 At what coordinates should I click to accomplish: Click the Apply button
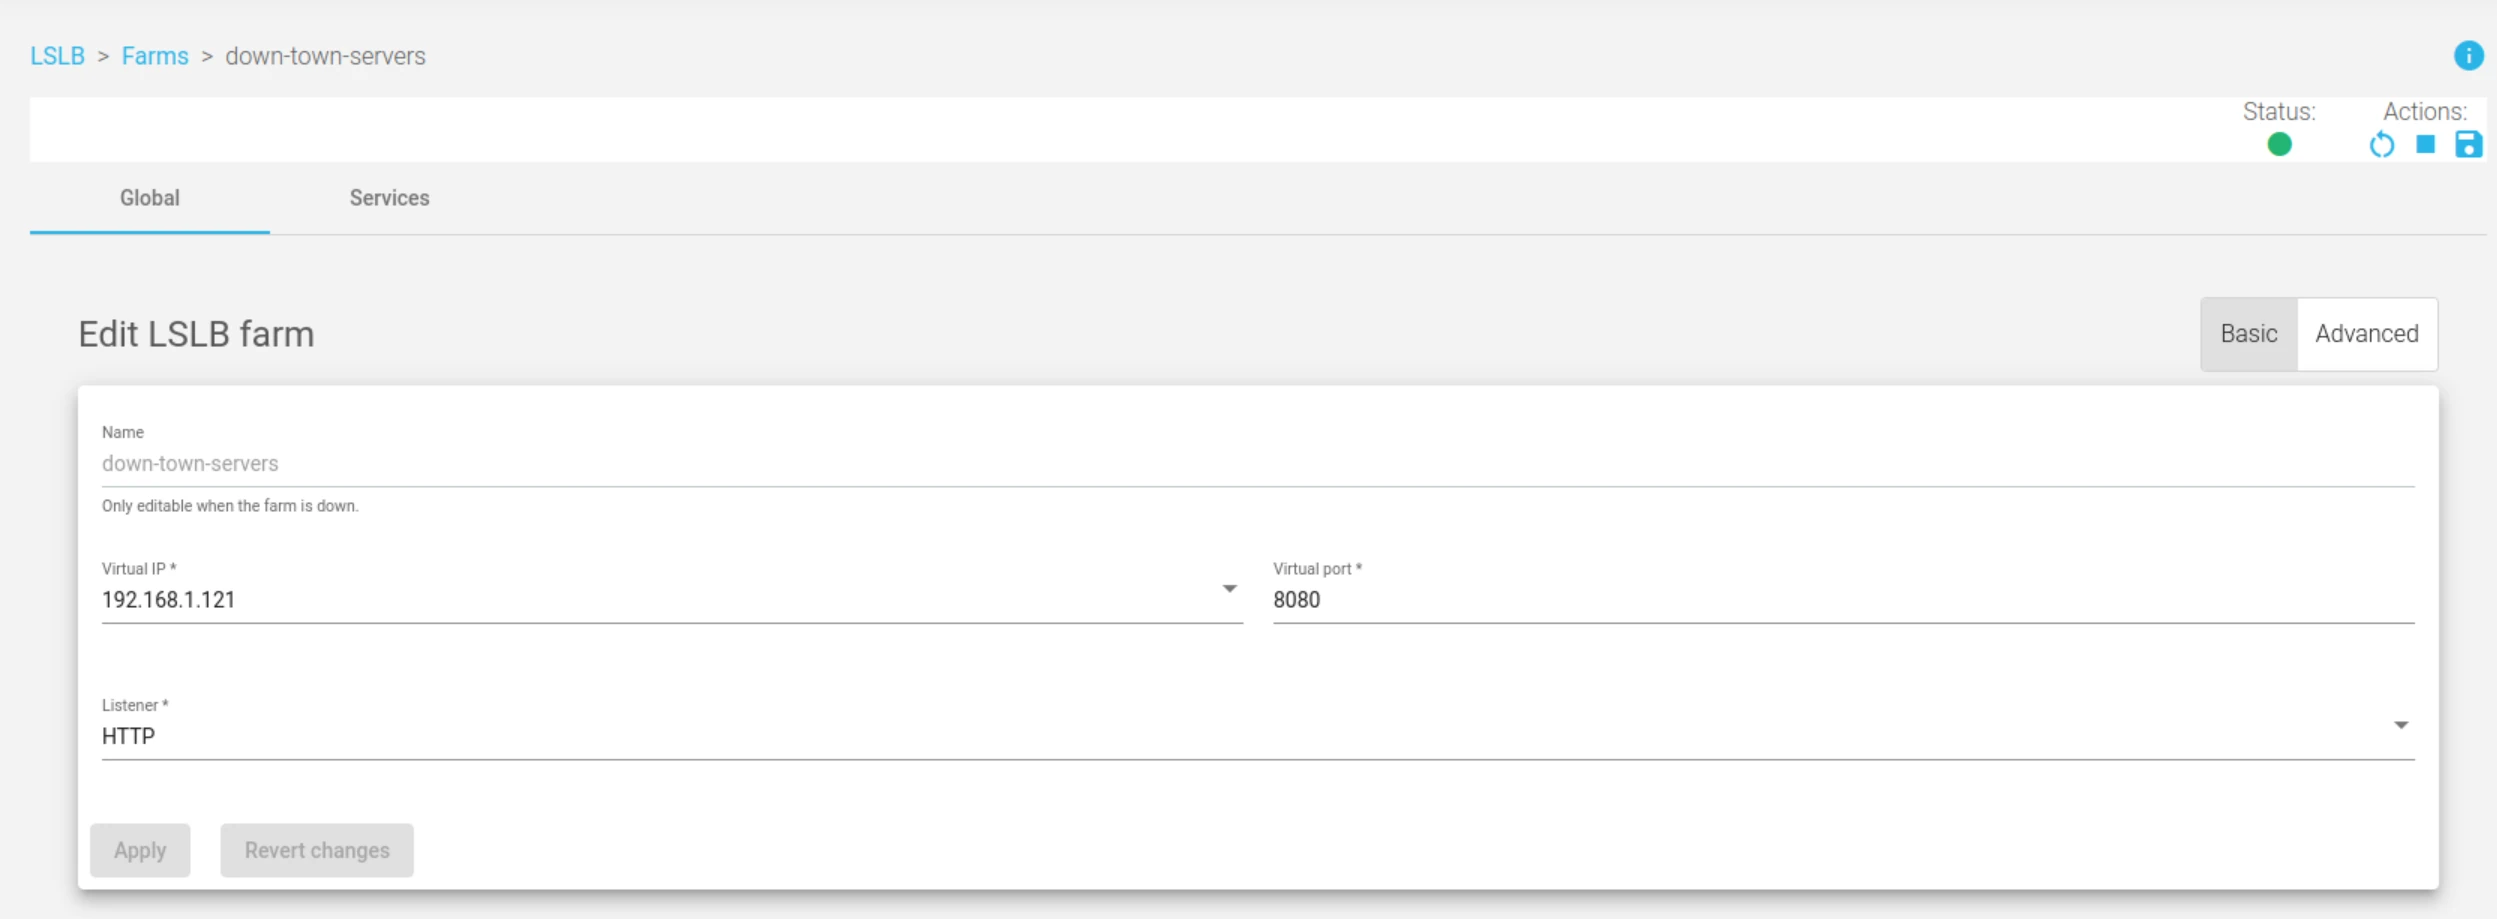[140, 850]
